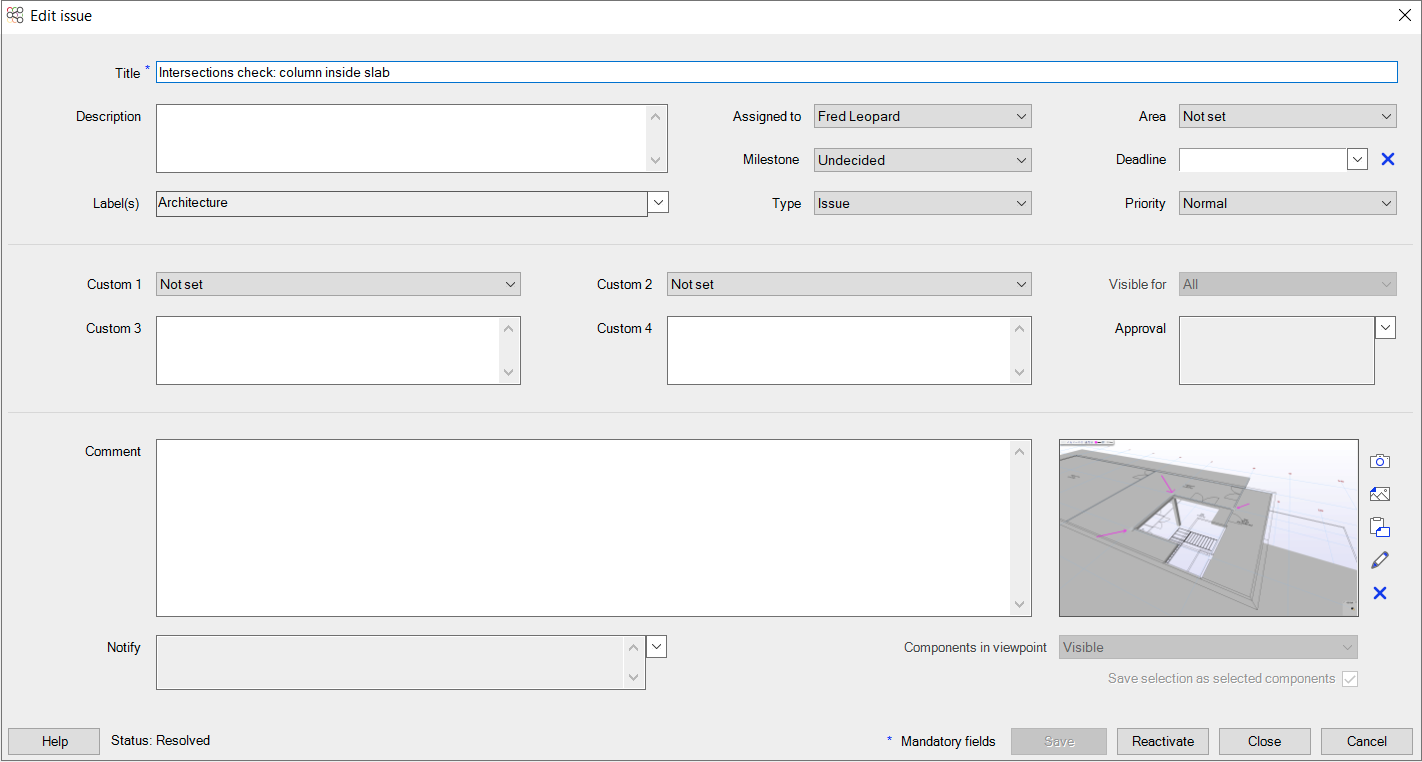
Task: Expand the Label(s) dropdown arrow
Action: coord(658,202)
